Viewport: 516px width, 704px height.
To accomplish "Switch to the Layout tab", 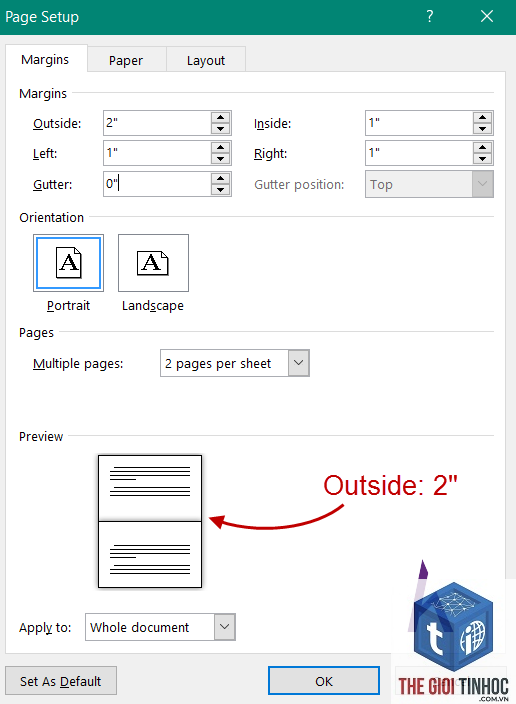I will 206,60.
